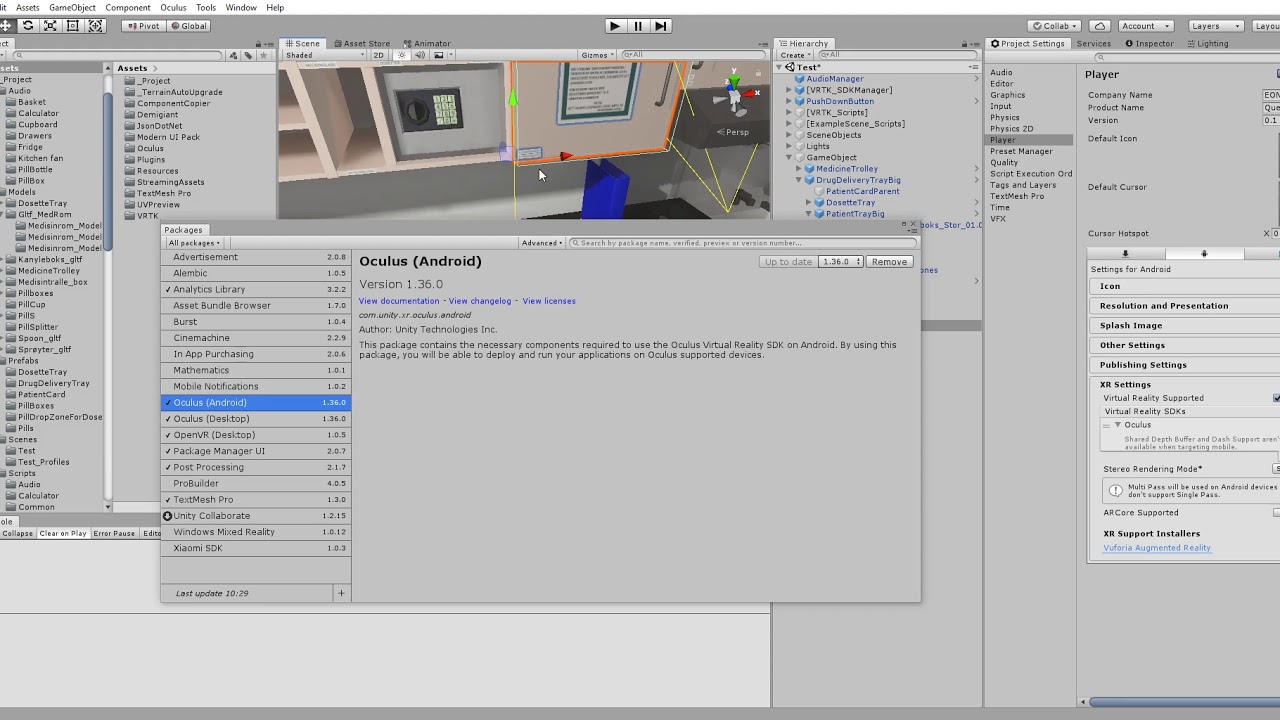Open the cloud services icon
Viewport: 1280px width, 720px height.
click(x=1100, y=26)
